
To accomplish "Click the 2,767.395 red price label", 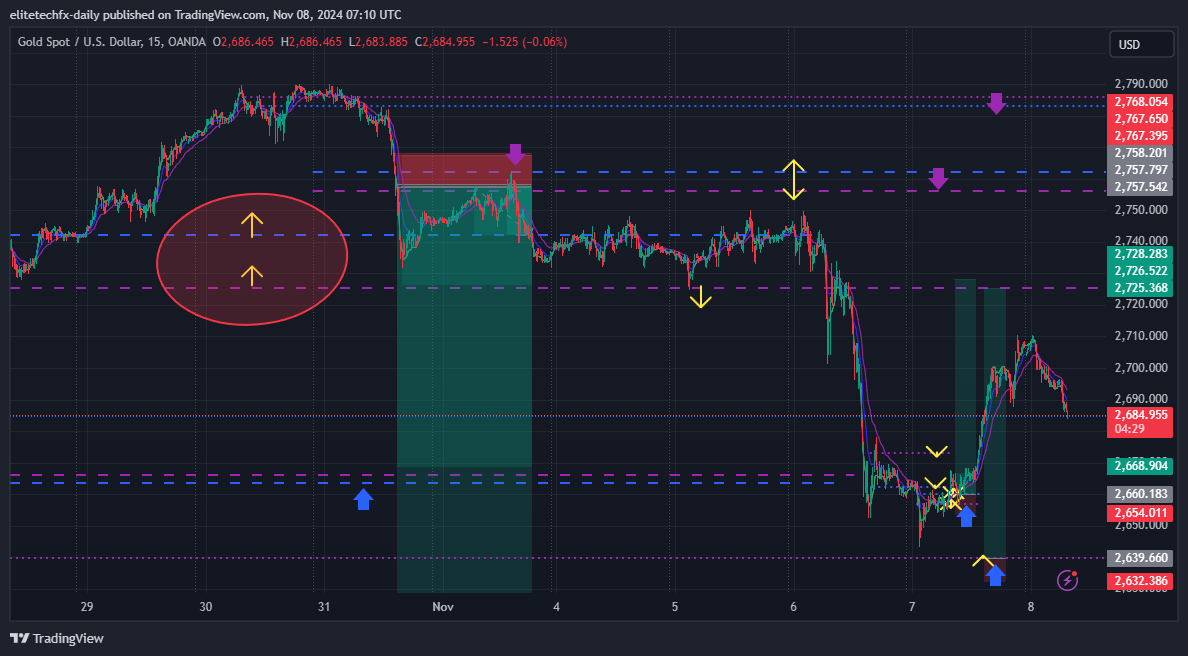I will 1140,136.
